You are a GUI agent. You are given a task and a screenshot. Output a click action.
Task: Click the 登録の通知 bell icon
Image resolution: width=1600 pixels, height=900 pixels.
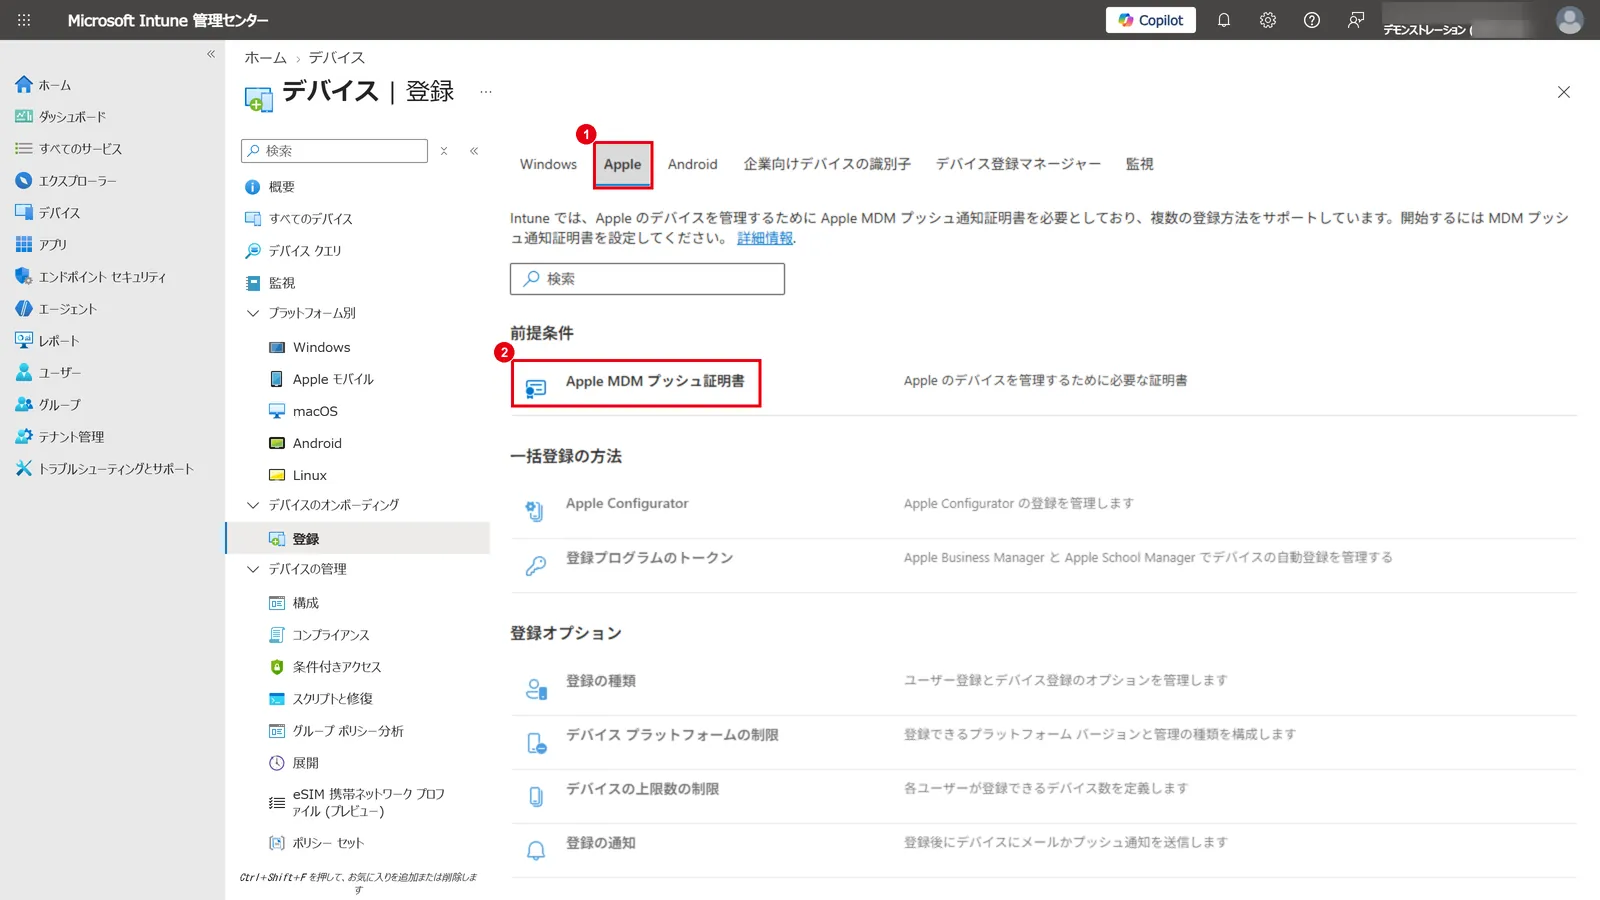pos(536,850)
